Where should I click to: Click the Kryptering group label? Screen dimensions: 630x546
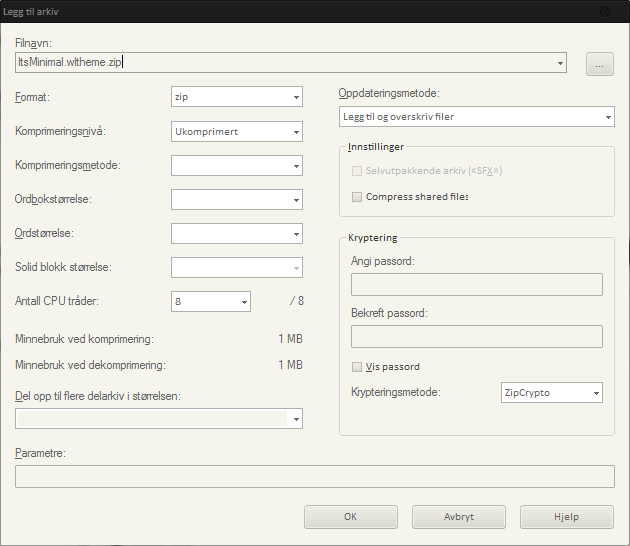(x=372, y=238)
